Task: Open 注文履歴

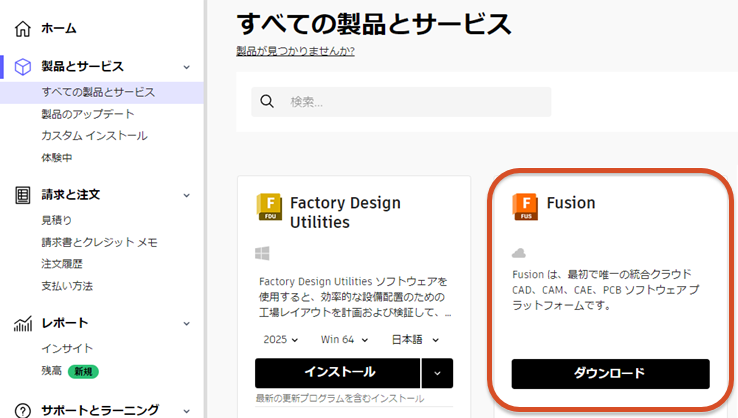Action: click(62, 264)
